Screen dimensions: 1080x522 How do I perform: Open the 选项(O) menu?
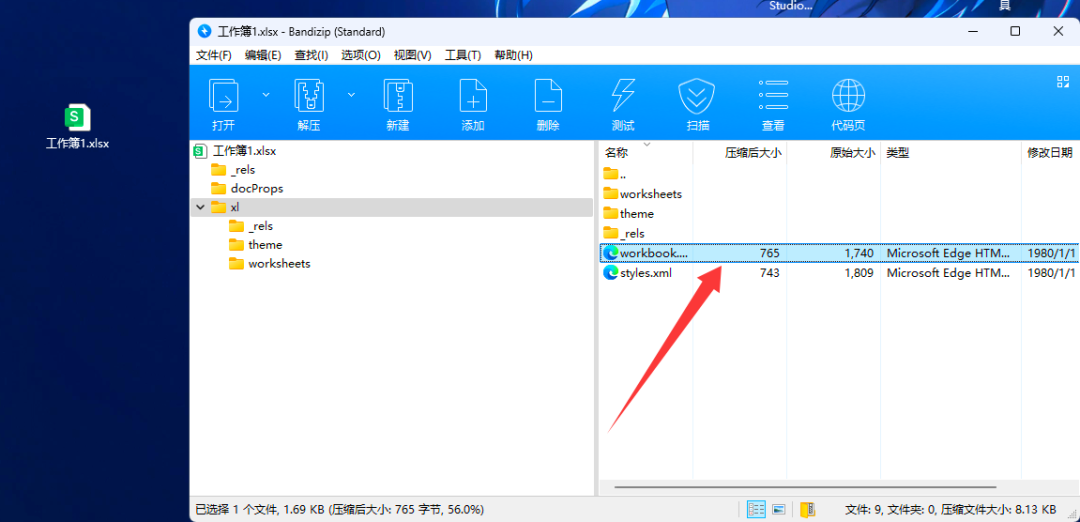coord(361,55)
